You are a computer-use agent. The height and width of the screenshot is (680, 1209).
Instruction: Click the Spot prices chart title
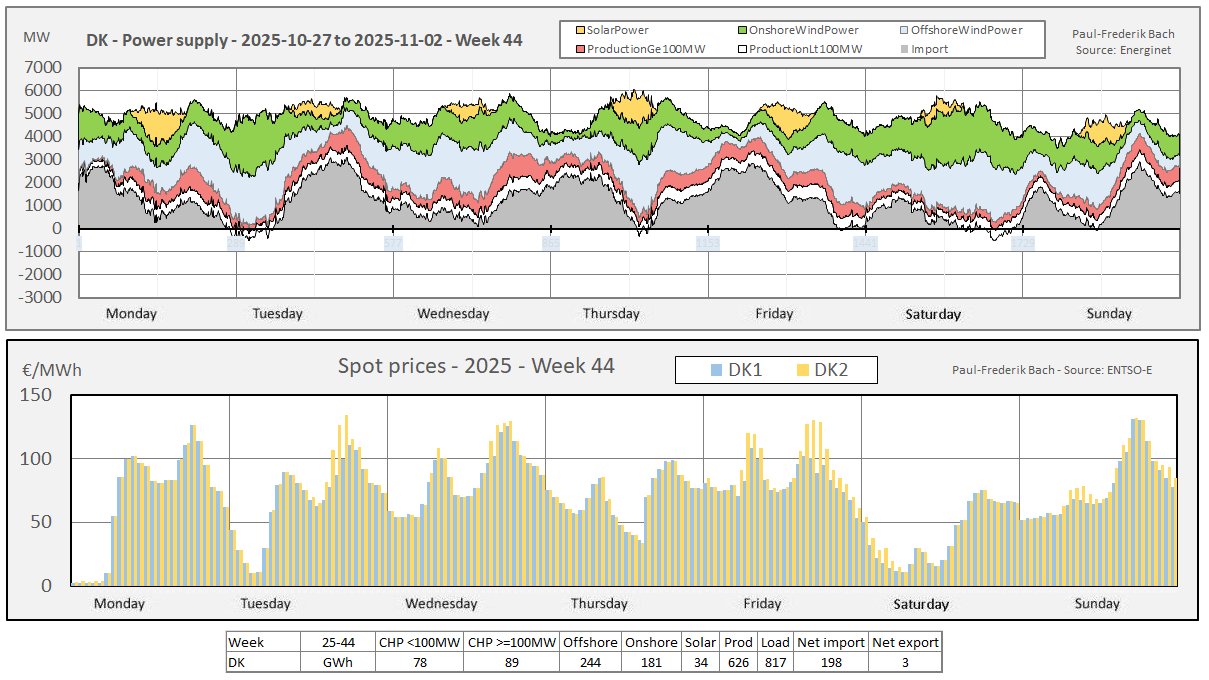(x=476, y=366)
